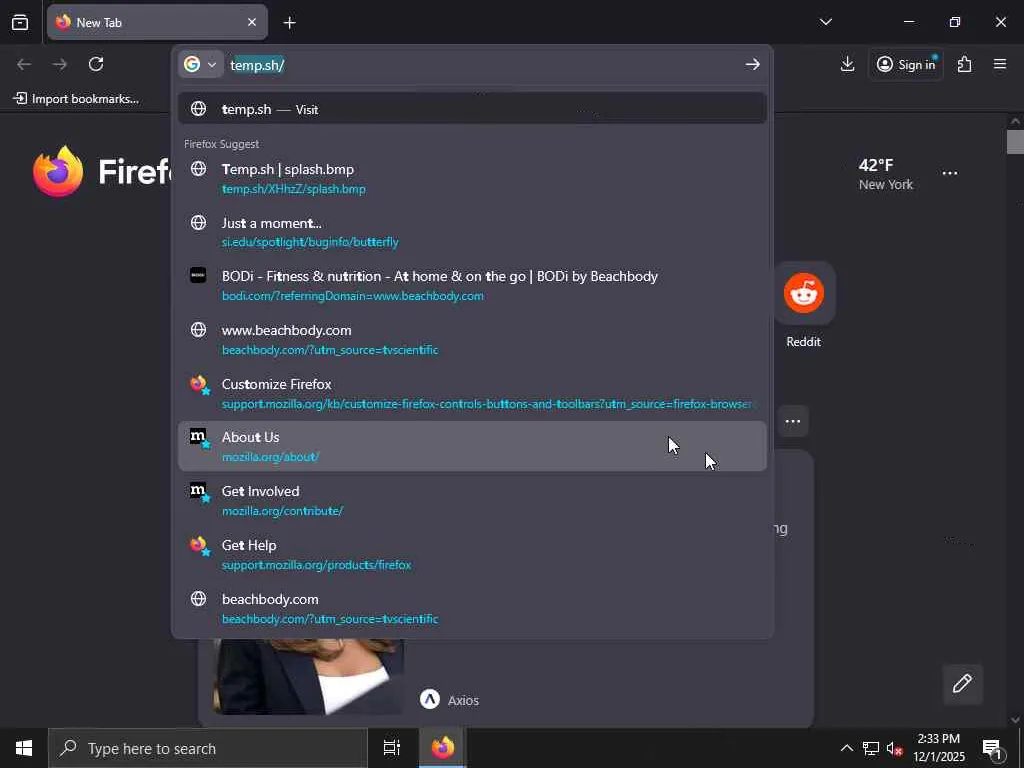Open the Firefox application hamburger menu
Screen dimensions: 1024x768
pyautogui.click(x=1000, y=64)
